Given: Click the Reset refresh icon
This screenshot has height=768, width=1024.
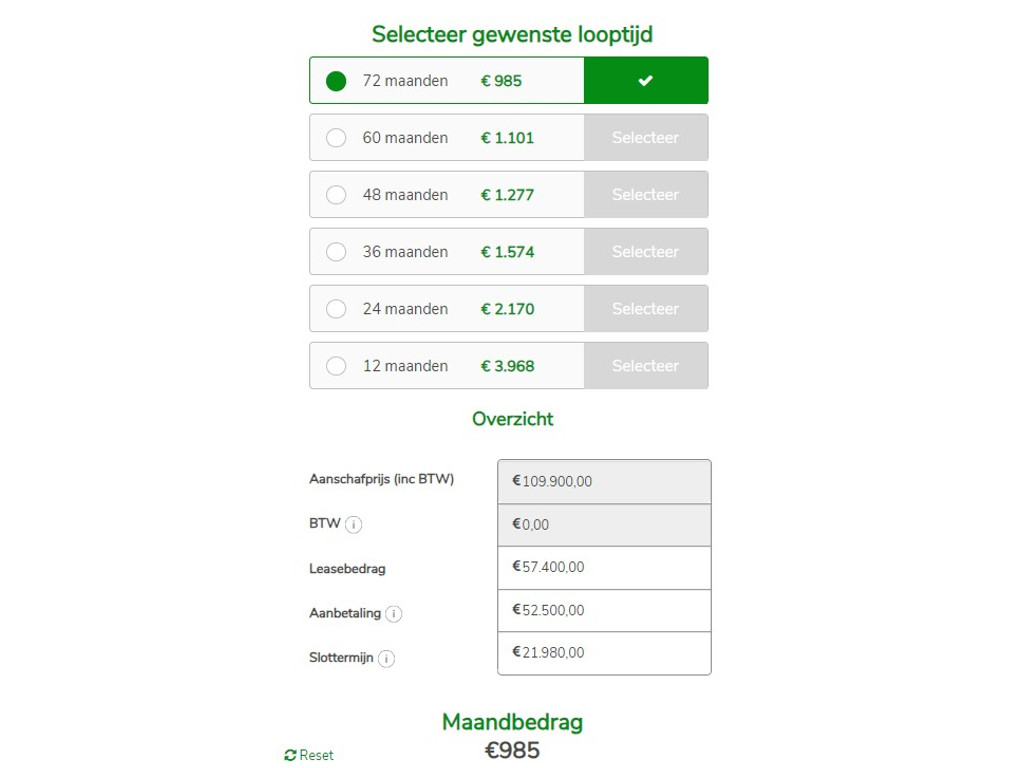Looking at the screenshot, I should tap(291, 755).
